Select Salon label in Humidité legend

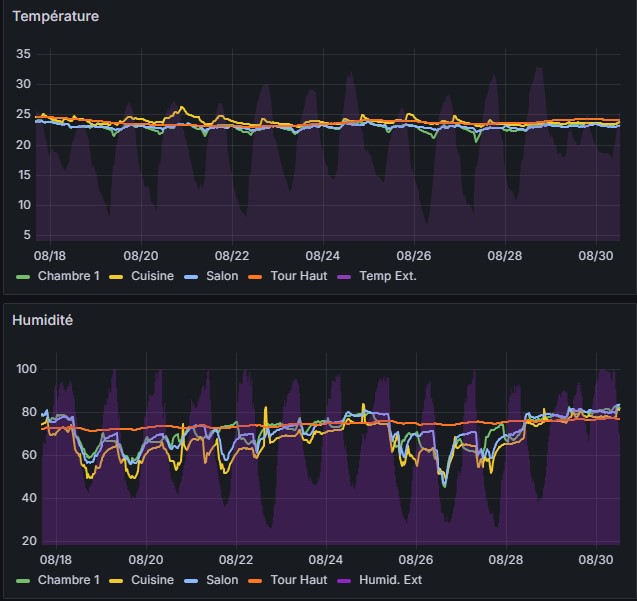221,580
